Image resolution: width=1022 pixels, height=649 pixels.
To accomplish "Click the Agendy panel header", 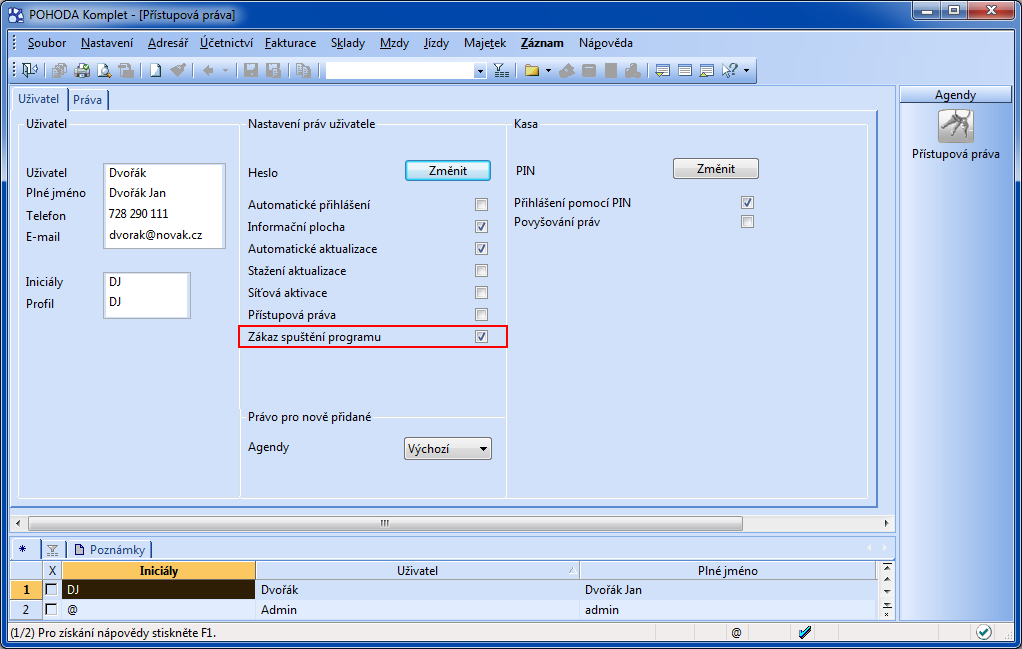I will pyautogui.click(x=956, y=94).
